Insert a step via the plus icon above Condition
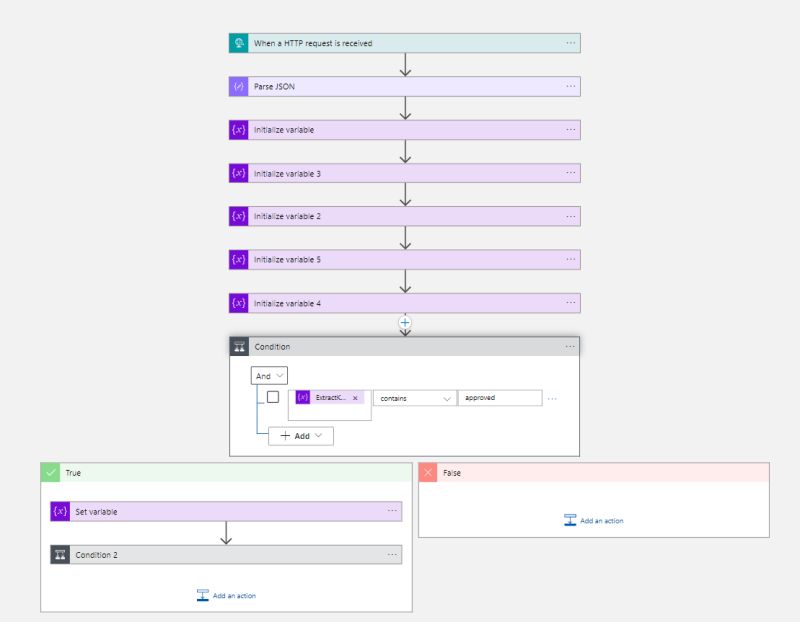Screen dimensions: 800x622 pos(405,322)
